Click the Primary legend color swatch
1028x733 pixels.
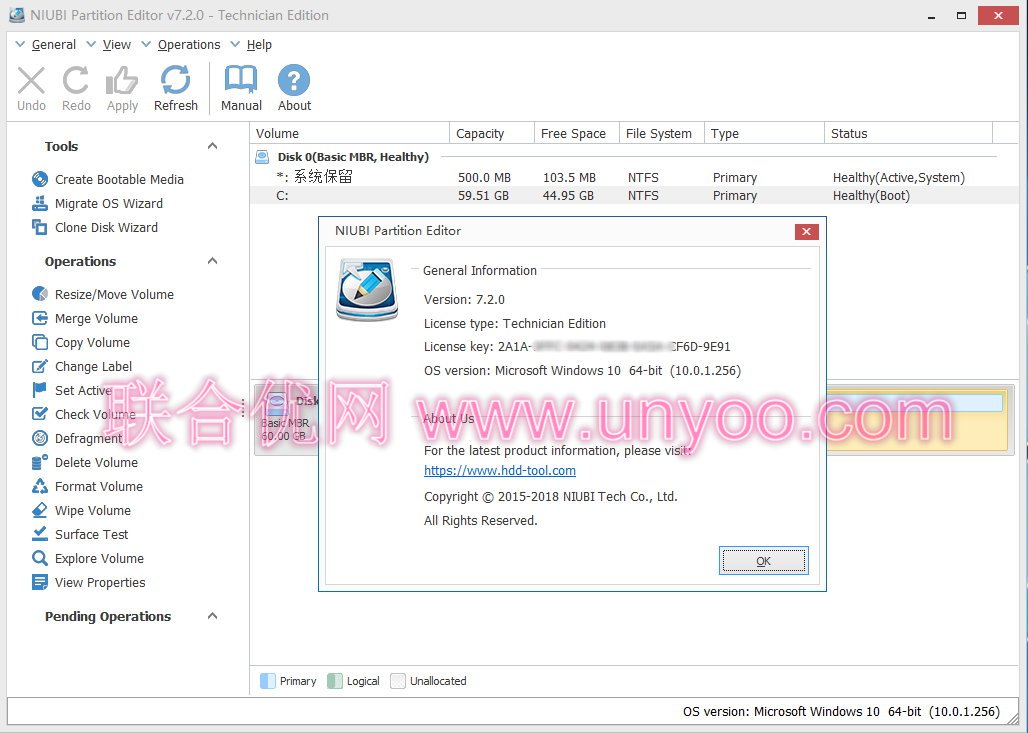pos(267,681)
